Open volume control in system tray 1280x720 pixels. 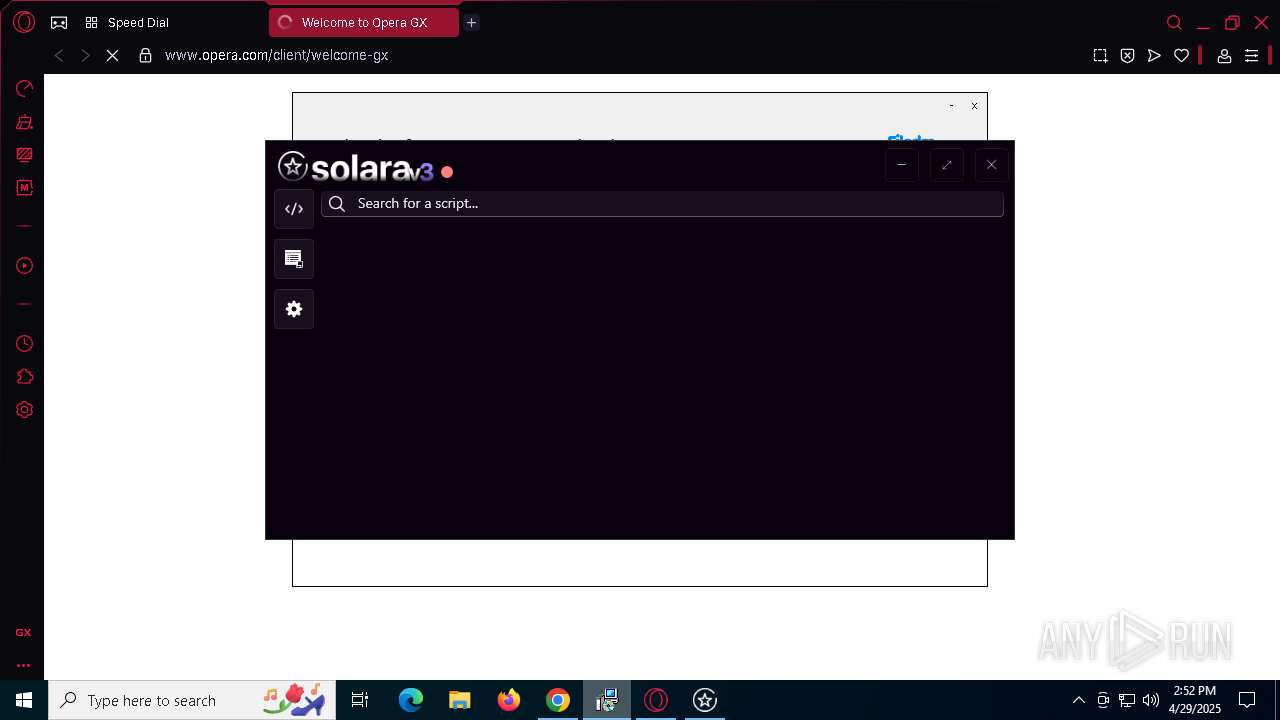(x=1151, y=700)
